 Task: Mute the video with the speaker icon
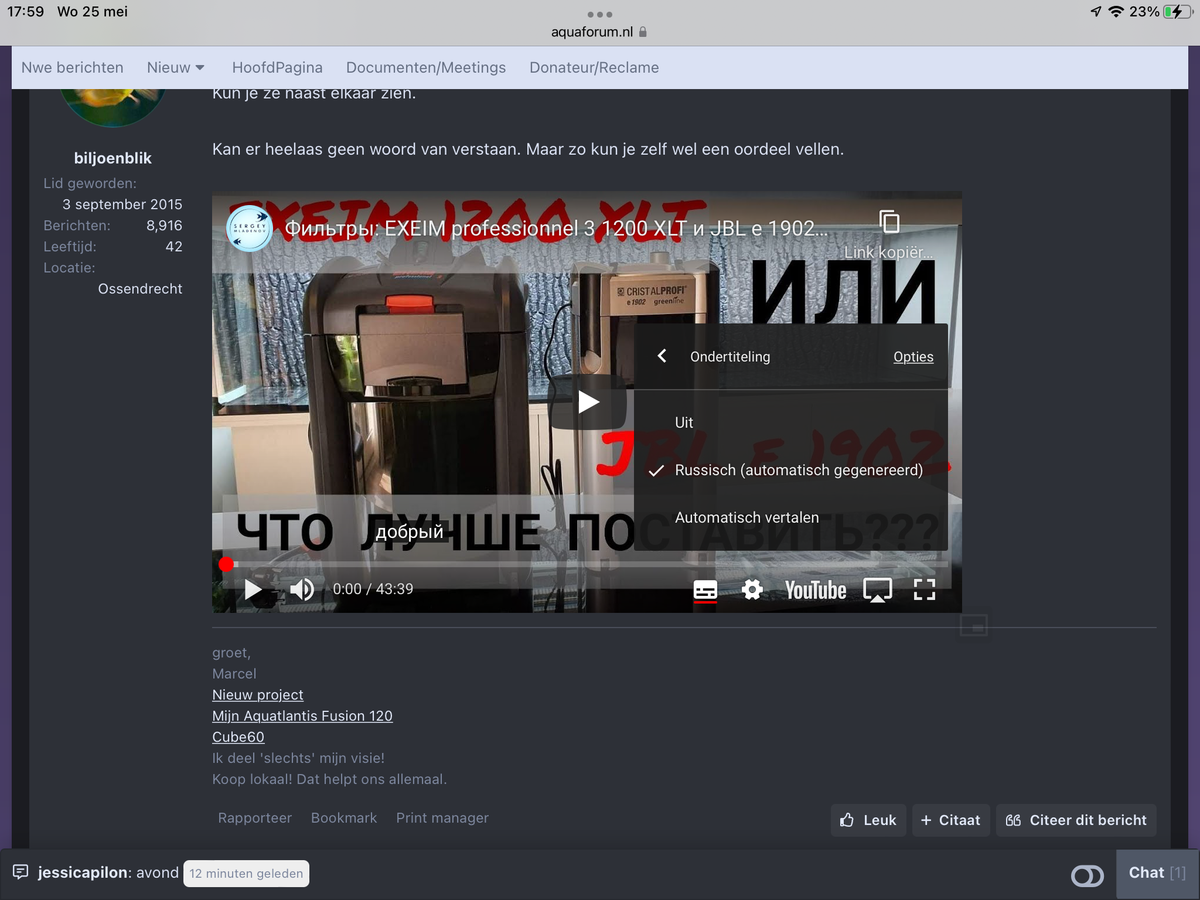click(301, 590)
